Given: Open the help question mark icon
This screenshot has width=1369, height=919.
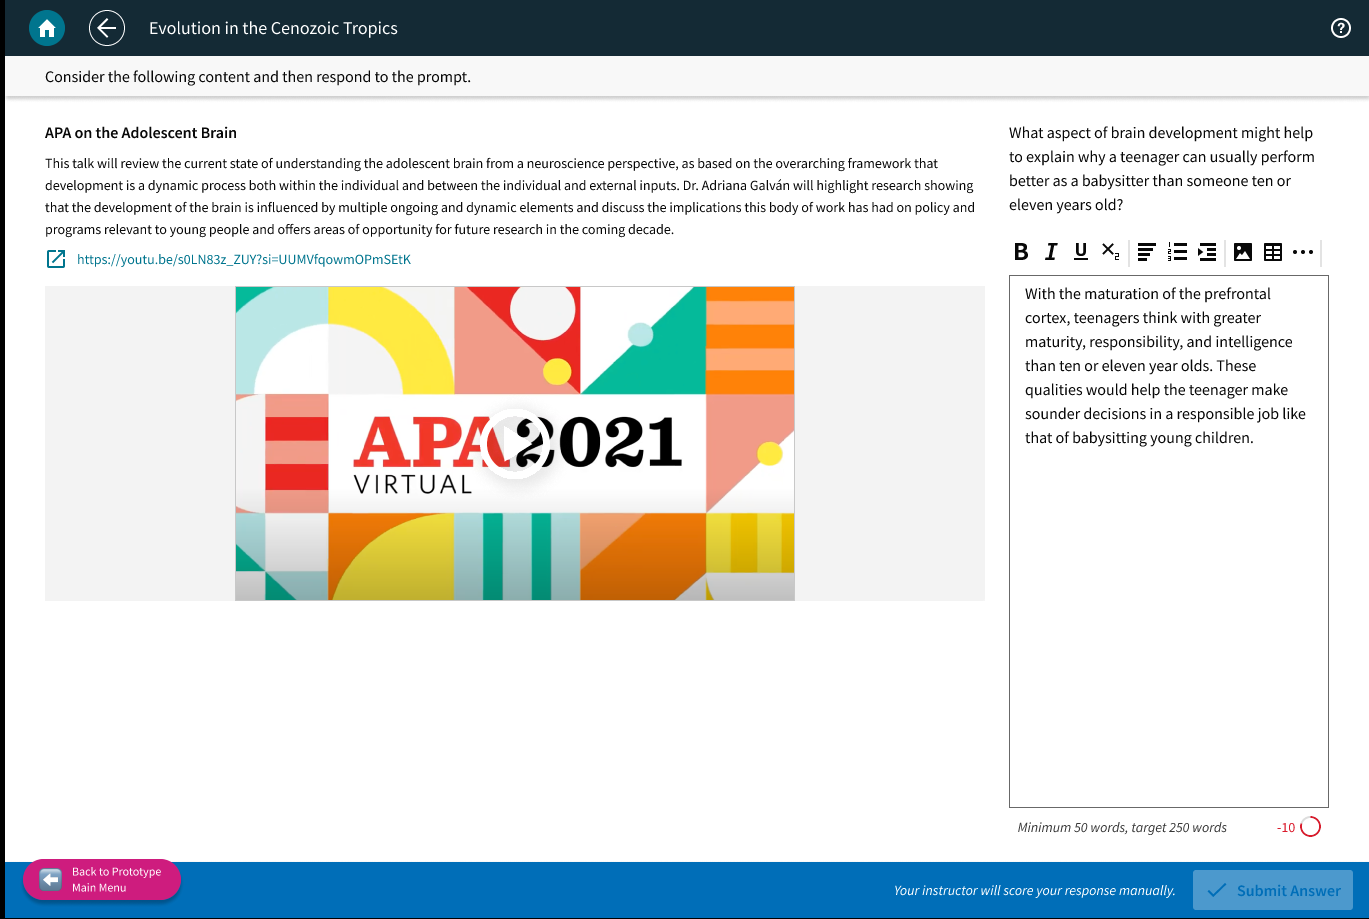Looking at the screenshot, I should (1341, 28).
